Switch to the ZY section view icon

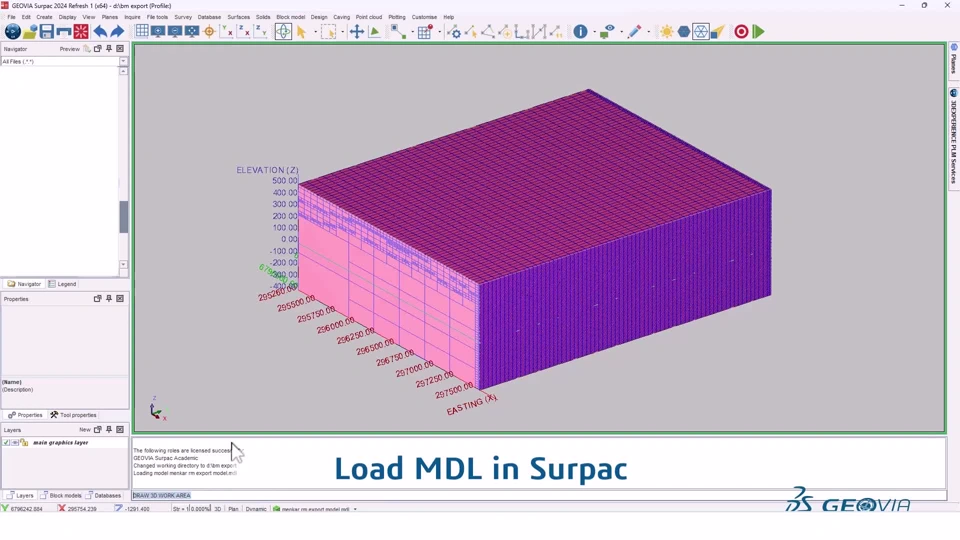coord(260,31)
